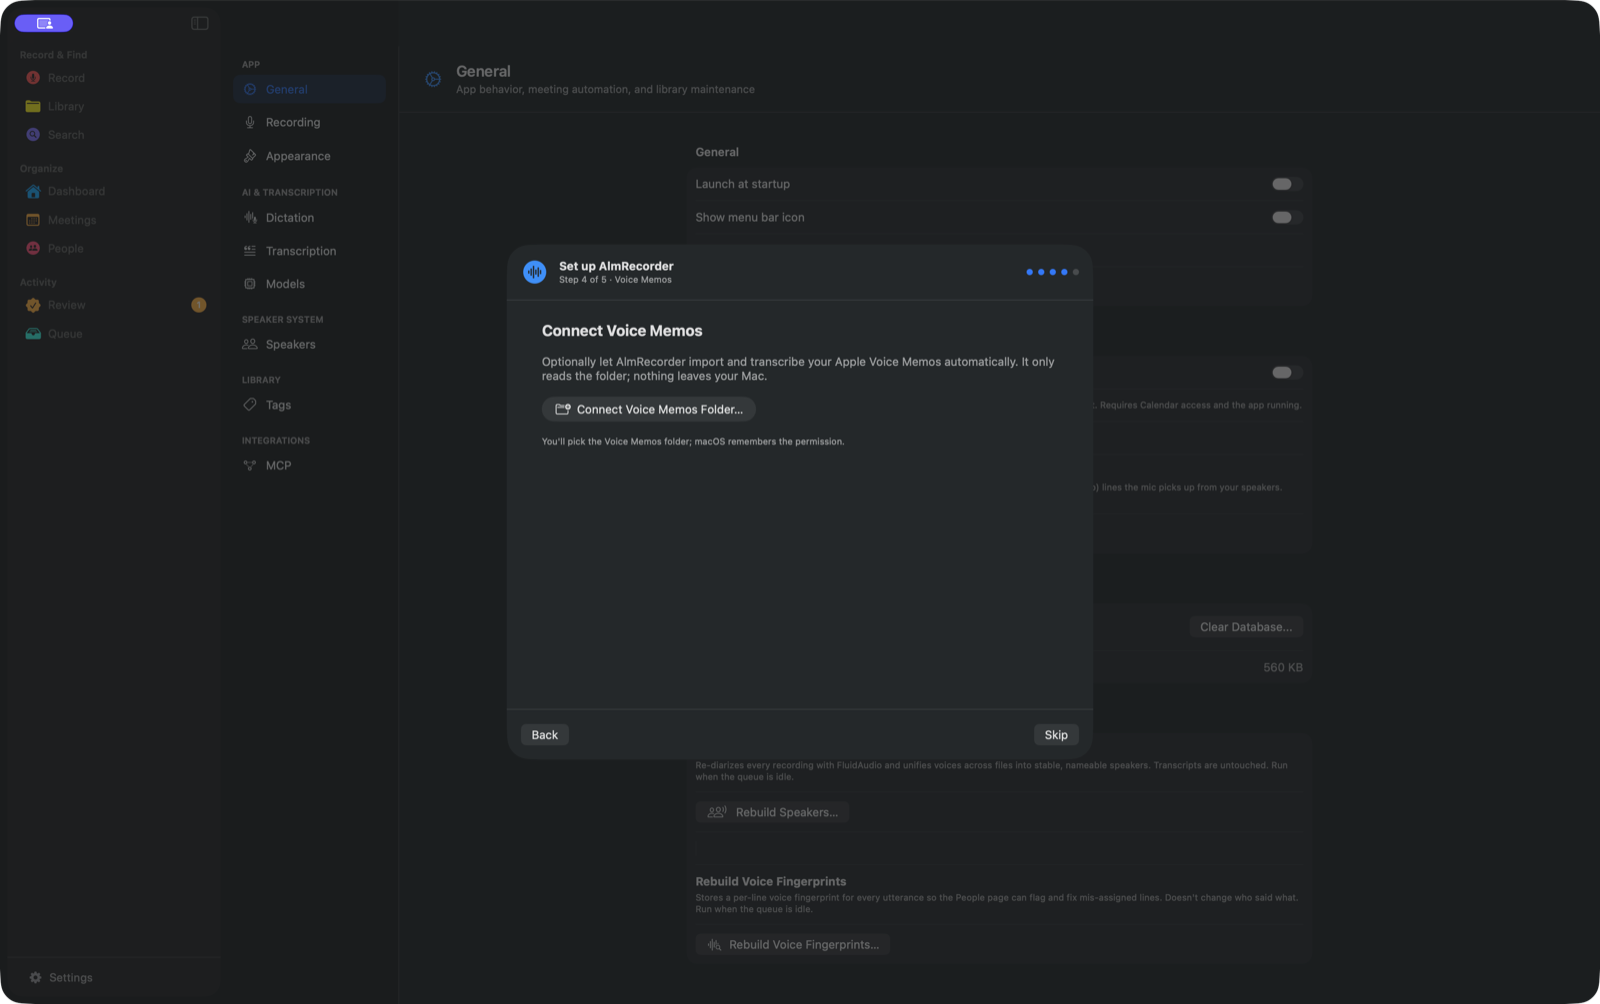The height and width of the screenshot is (1004, 1600).
Task: Click the Review notification count badge
Action: point(199,305)
